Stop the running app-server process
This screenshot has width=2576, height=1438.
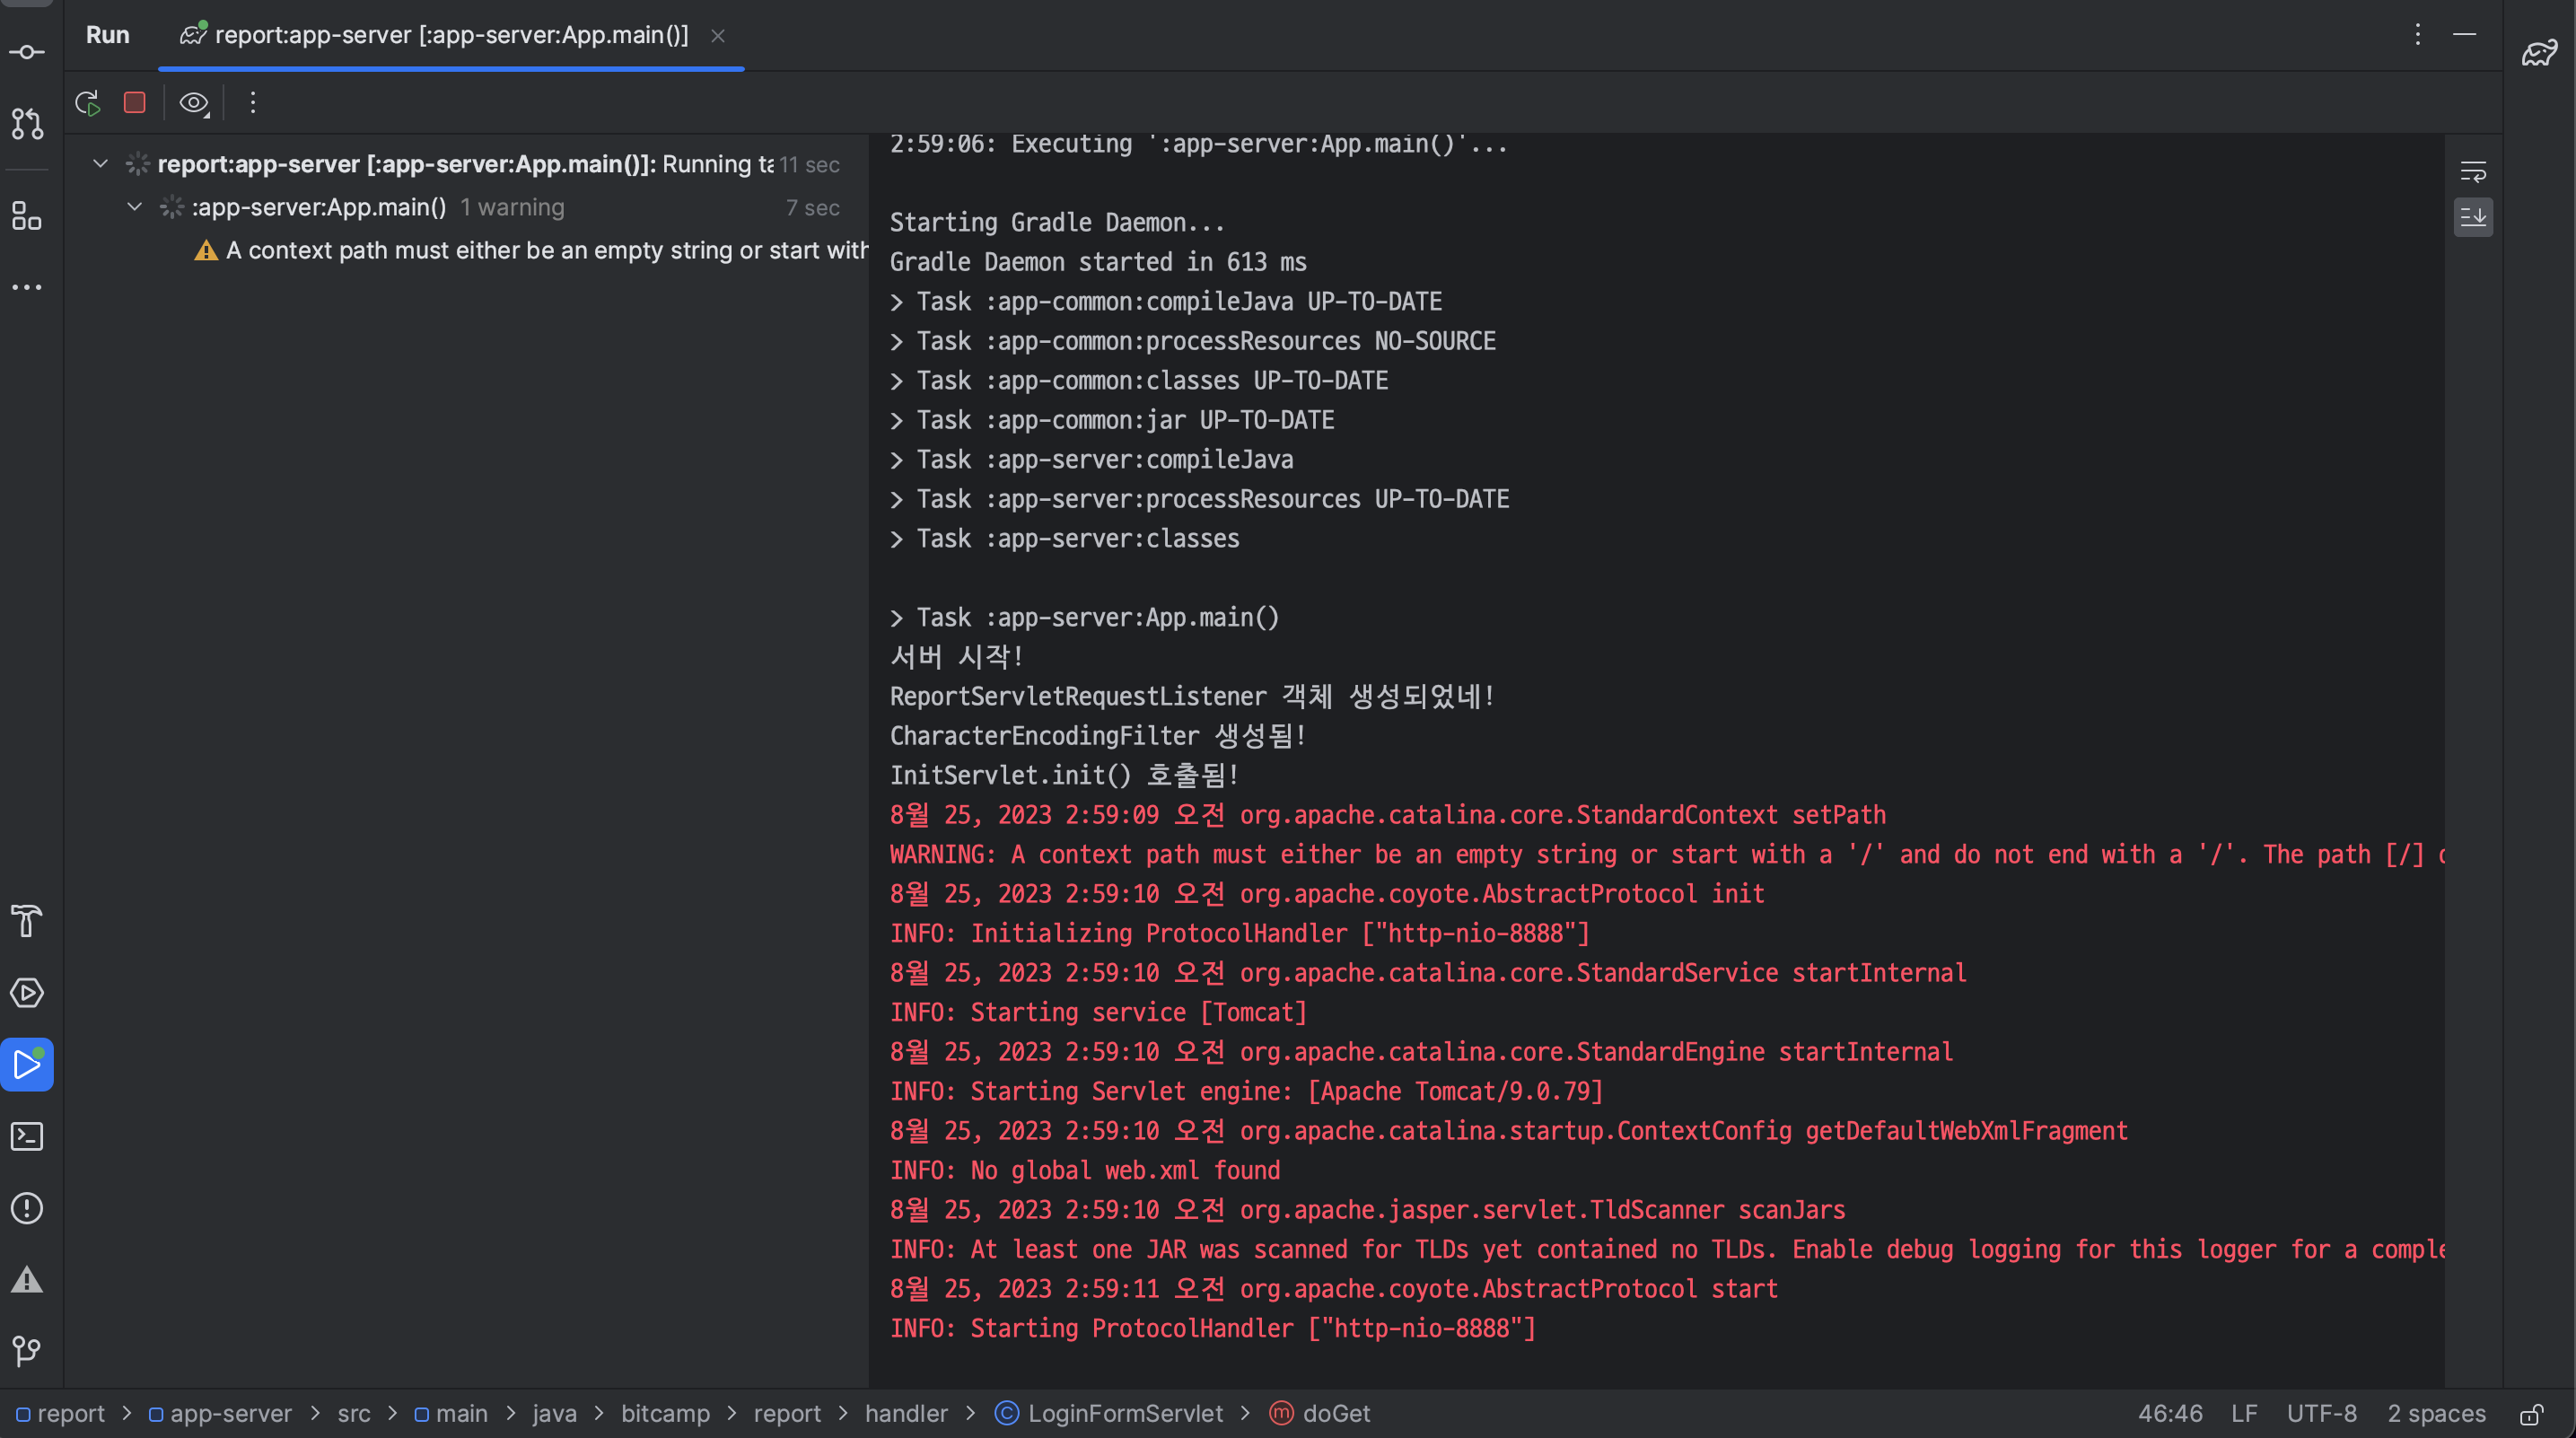click(x=134, y=103)
